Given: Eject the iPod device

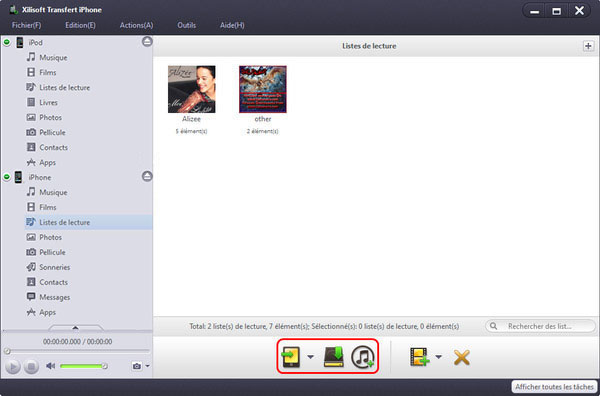Looking at the screenshot, I should tap(147, 41).
